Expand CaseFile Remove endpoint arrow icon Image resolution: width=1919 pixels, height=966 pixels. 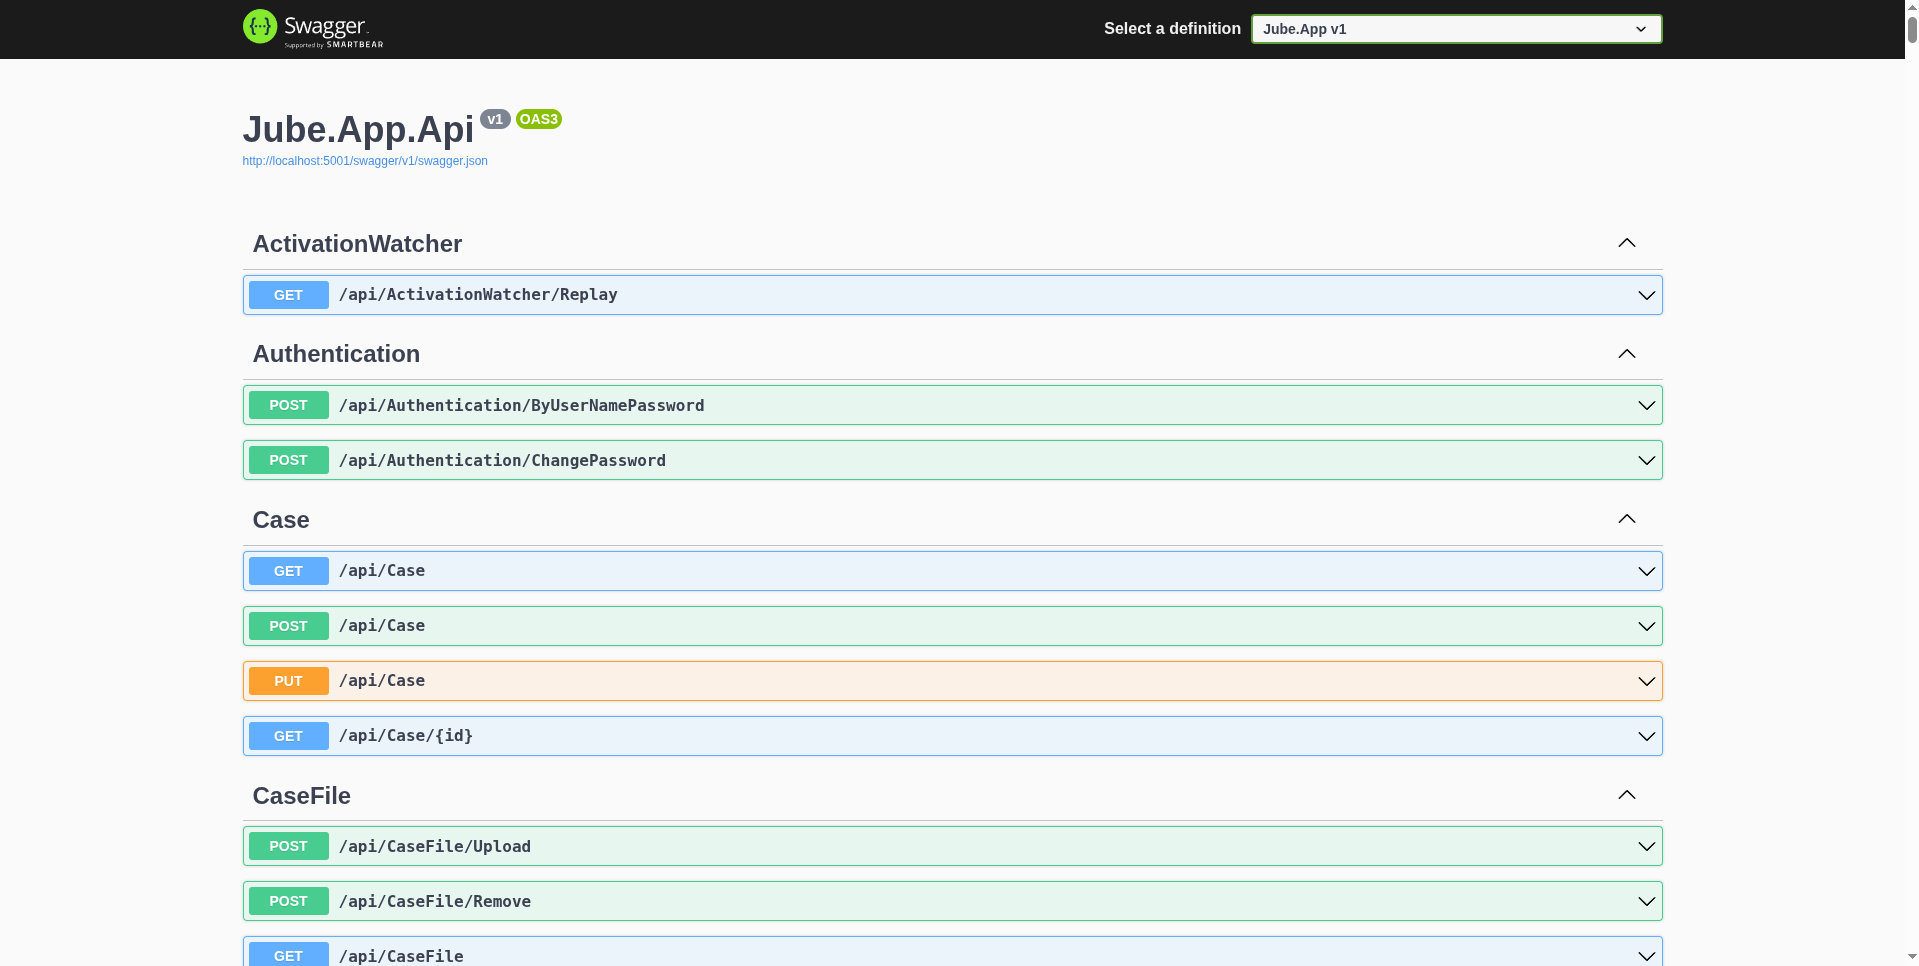(x=1645, y=901)
